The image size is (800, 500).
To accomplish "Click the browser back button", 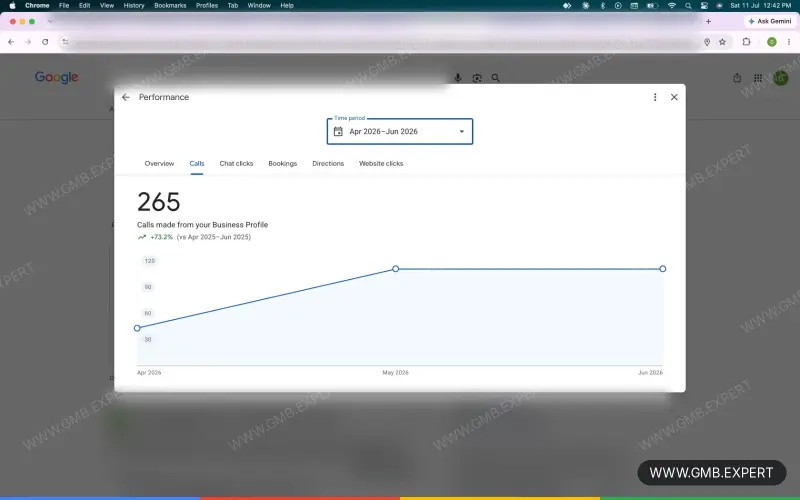I will (x=11, y=42).
